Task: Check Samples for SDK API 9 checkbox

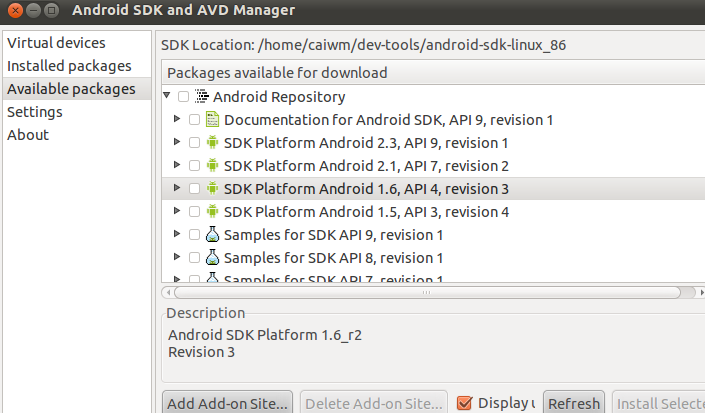Action: tap(194, 234)
